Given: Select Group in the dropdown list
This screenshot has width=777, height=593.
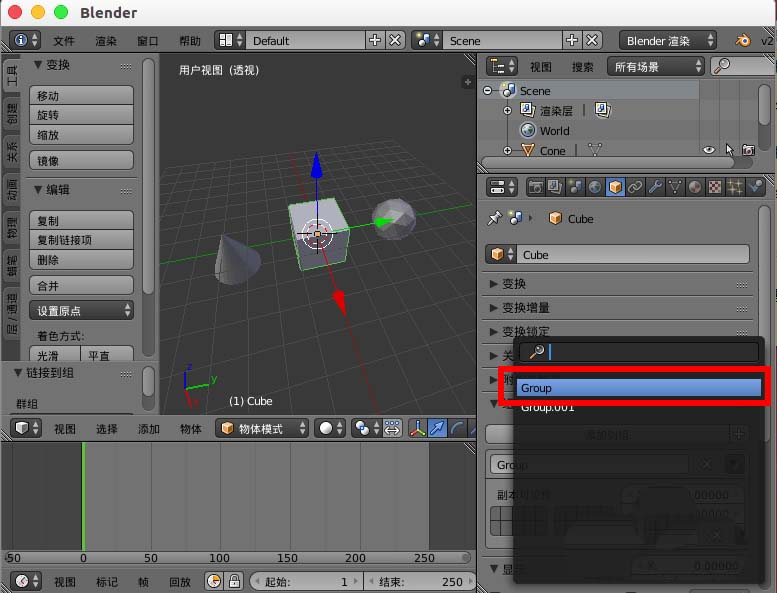Looking at the screenshot, I should [638, 388].
